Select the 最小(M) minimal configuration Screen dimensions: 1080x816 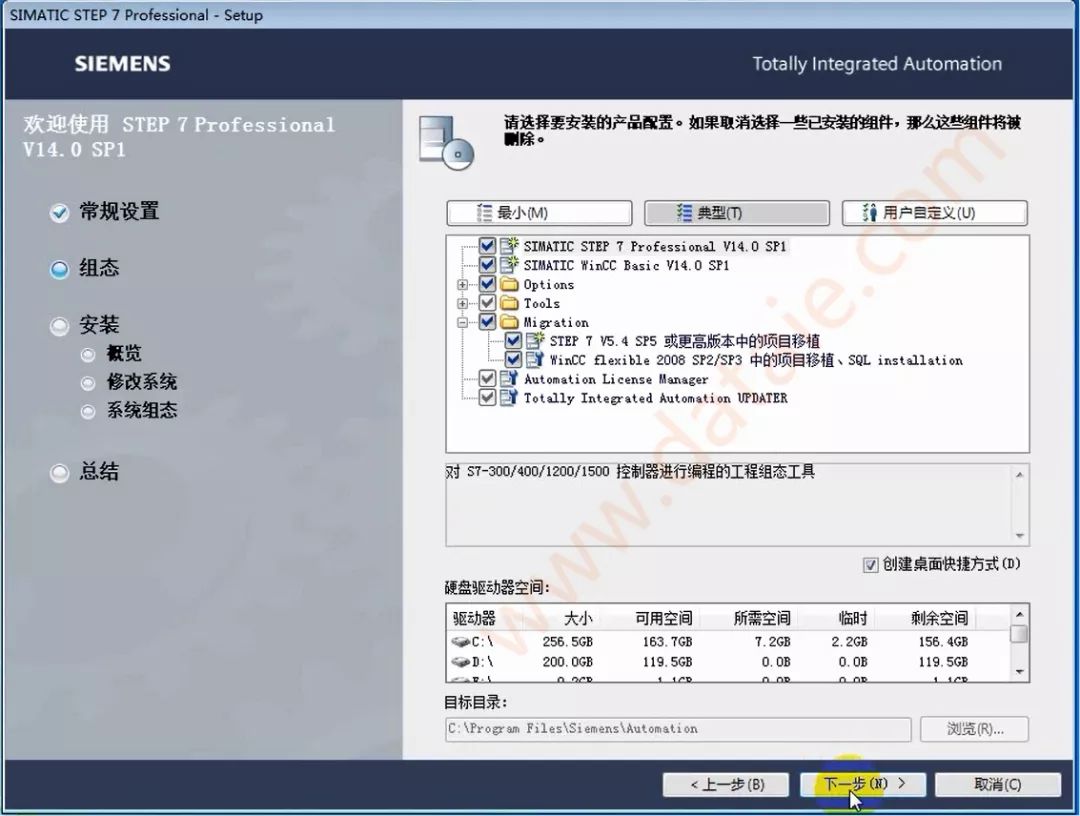(539, 213)
